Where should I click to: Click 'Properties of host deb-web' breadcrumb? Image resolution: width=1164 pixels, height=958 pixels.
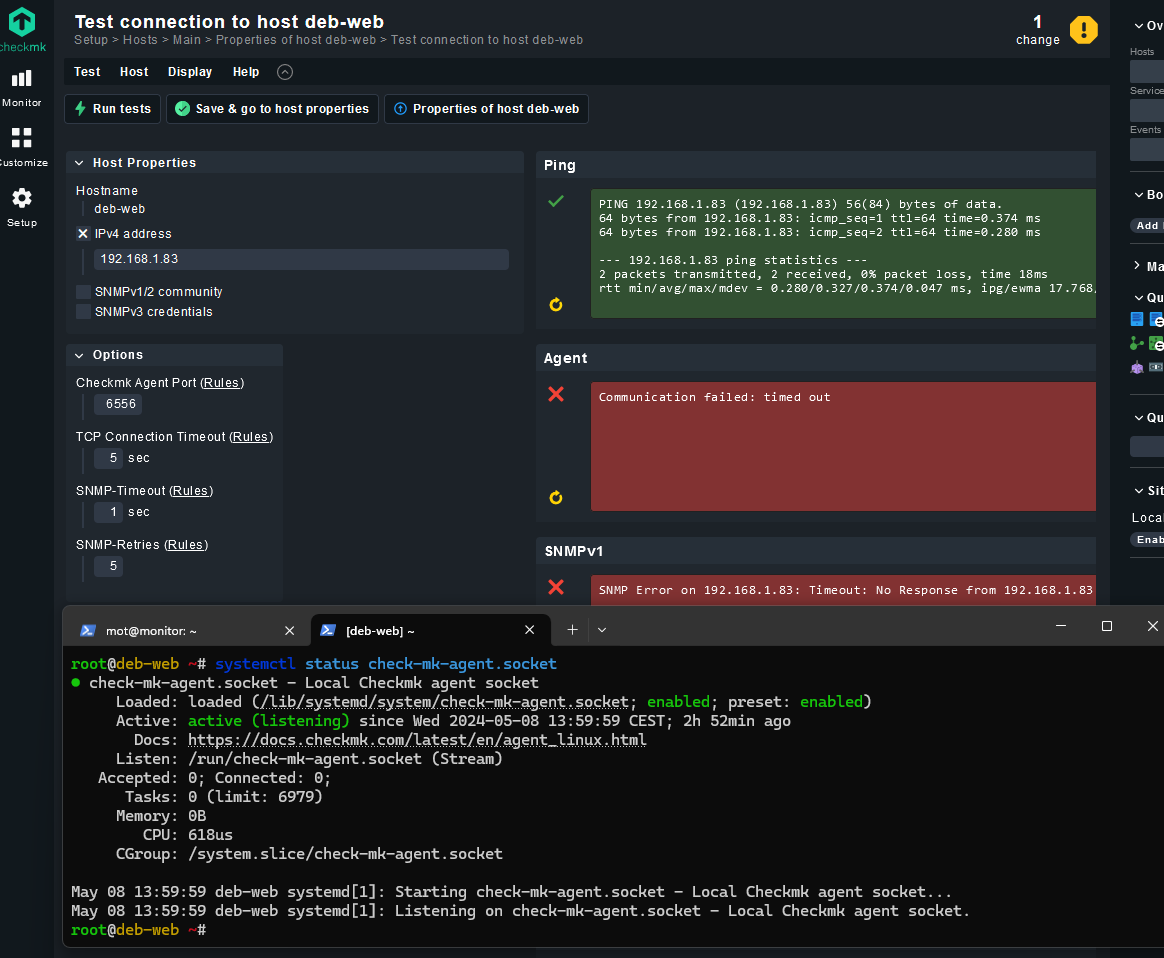295,40
